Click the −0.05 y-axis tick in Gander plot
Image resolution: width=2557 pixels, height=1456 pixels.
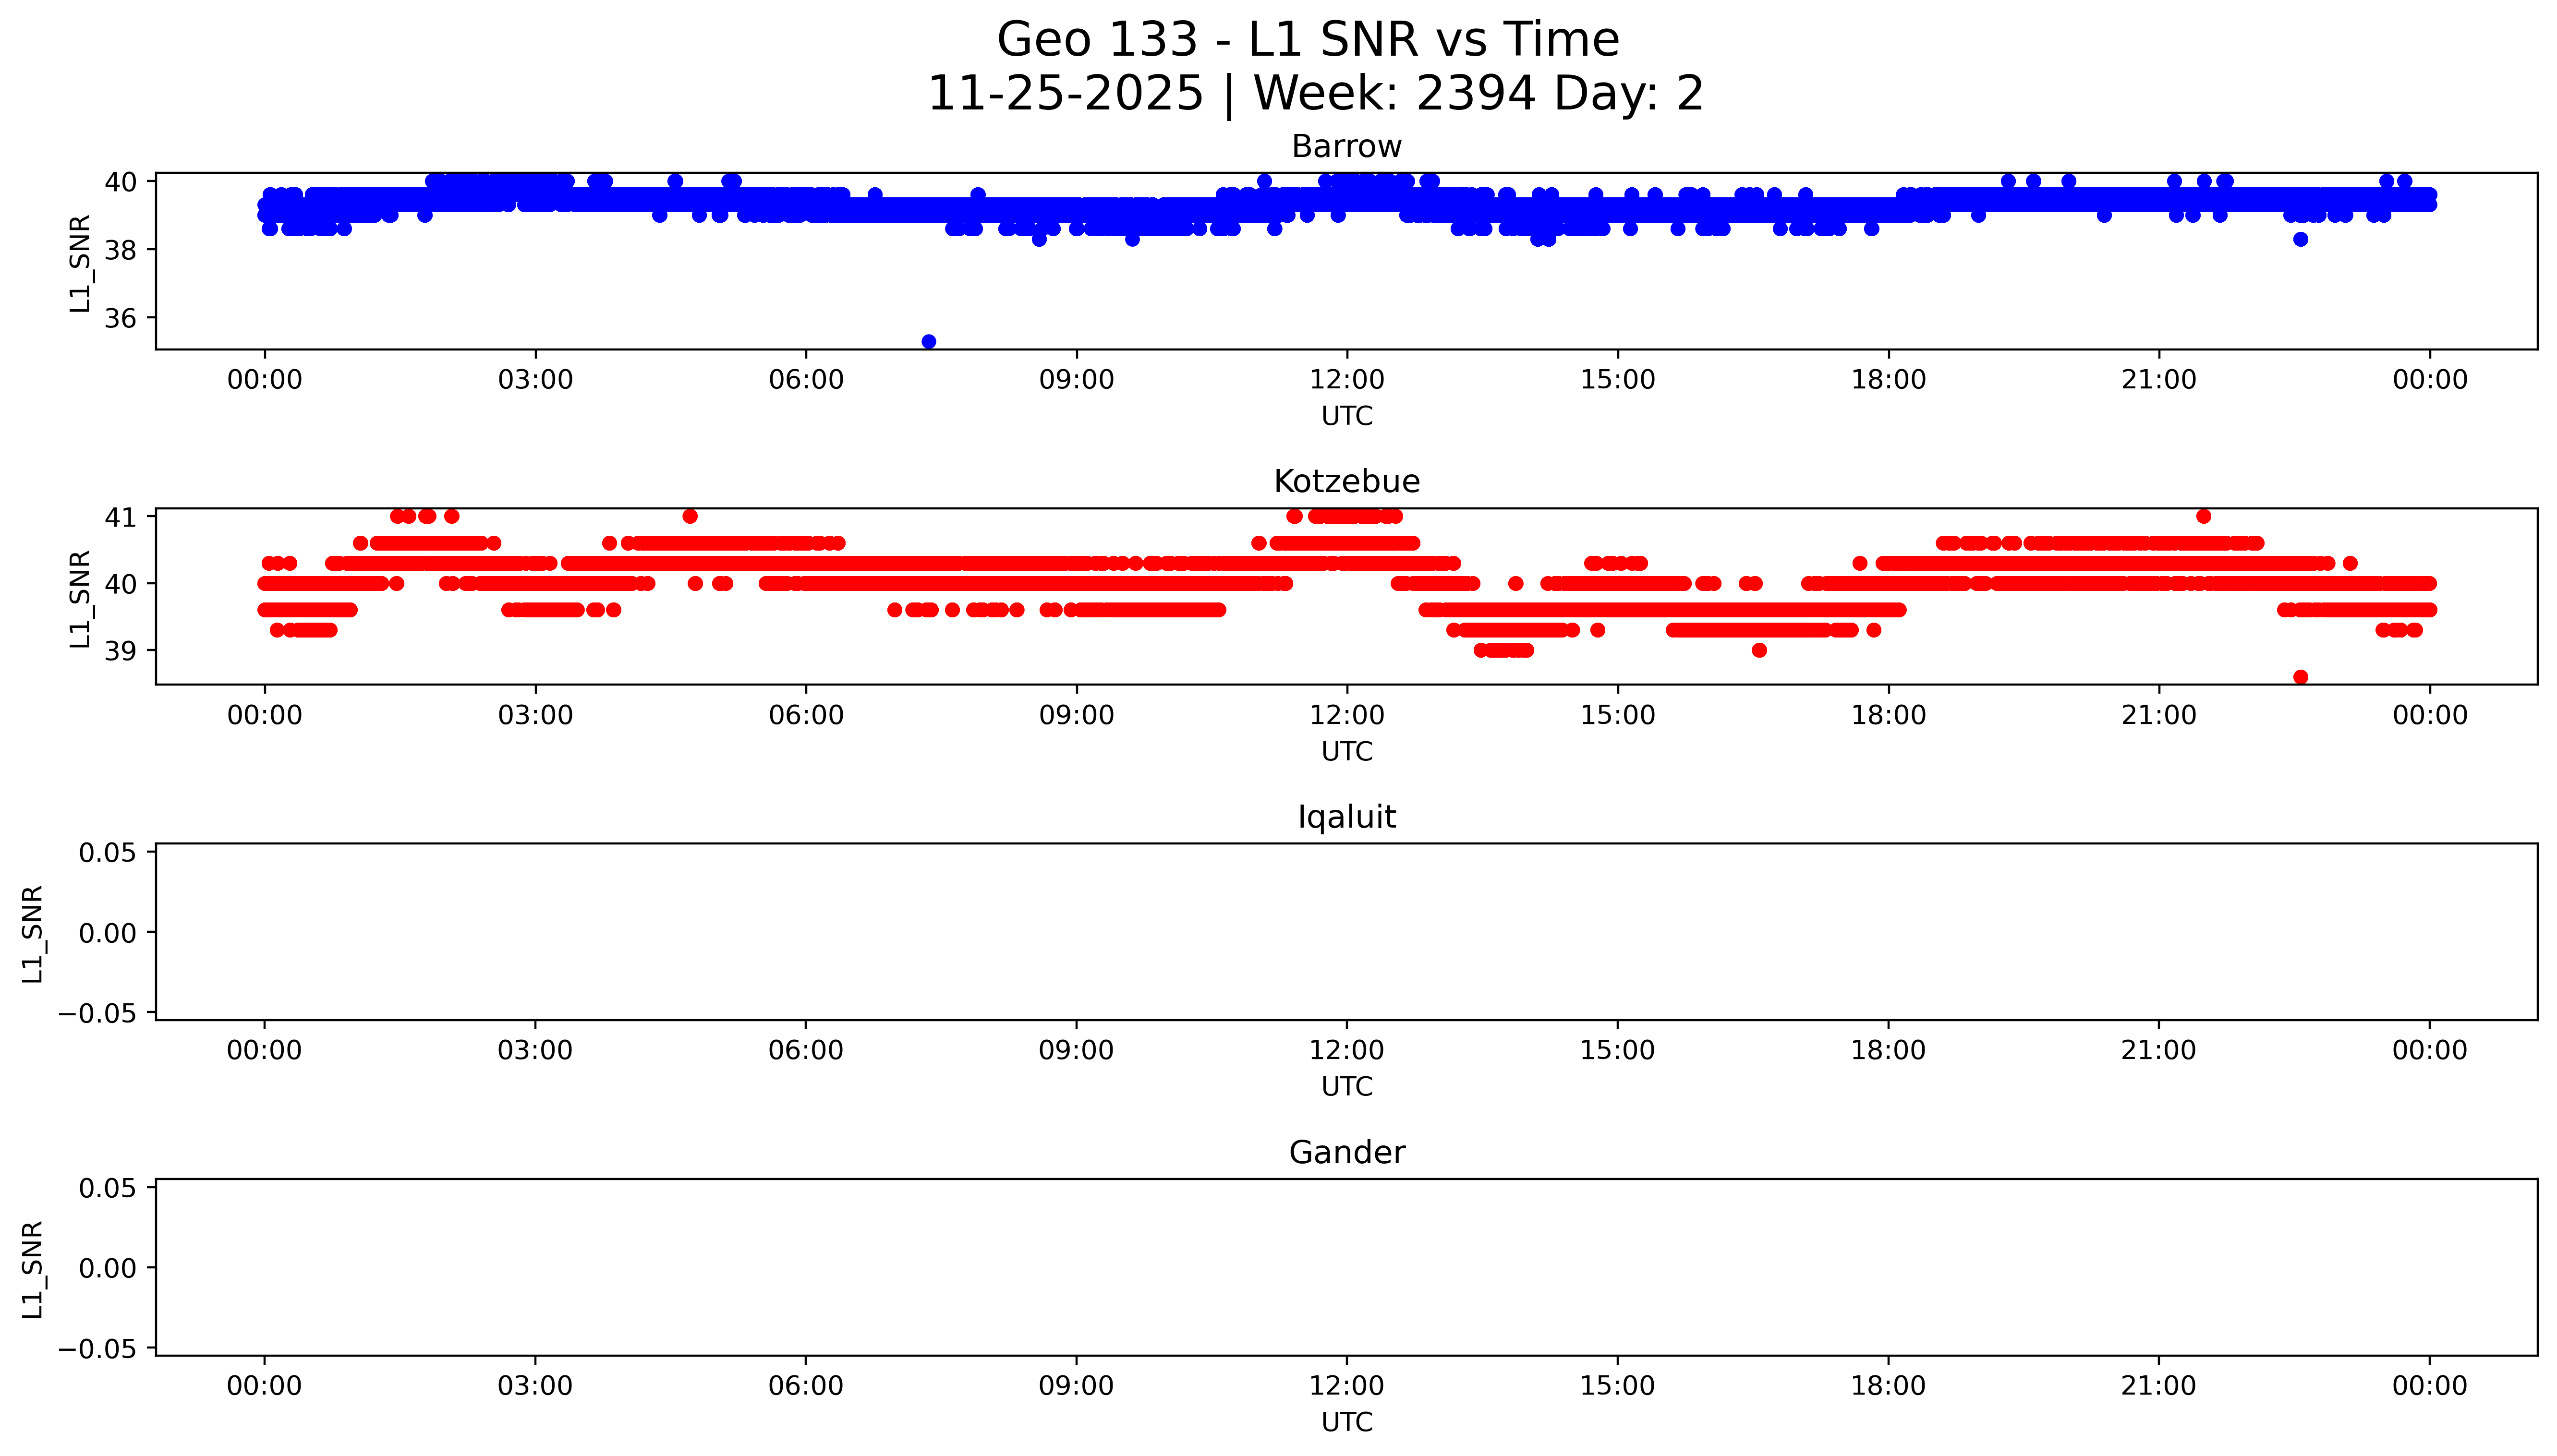coord(97,1349)
